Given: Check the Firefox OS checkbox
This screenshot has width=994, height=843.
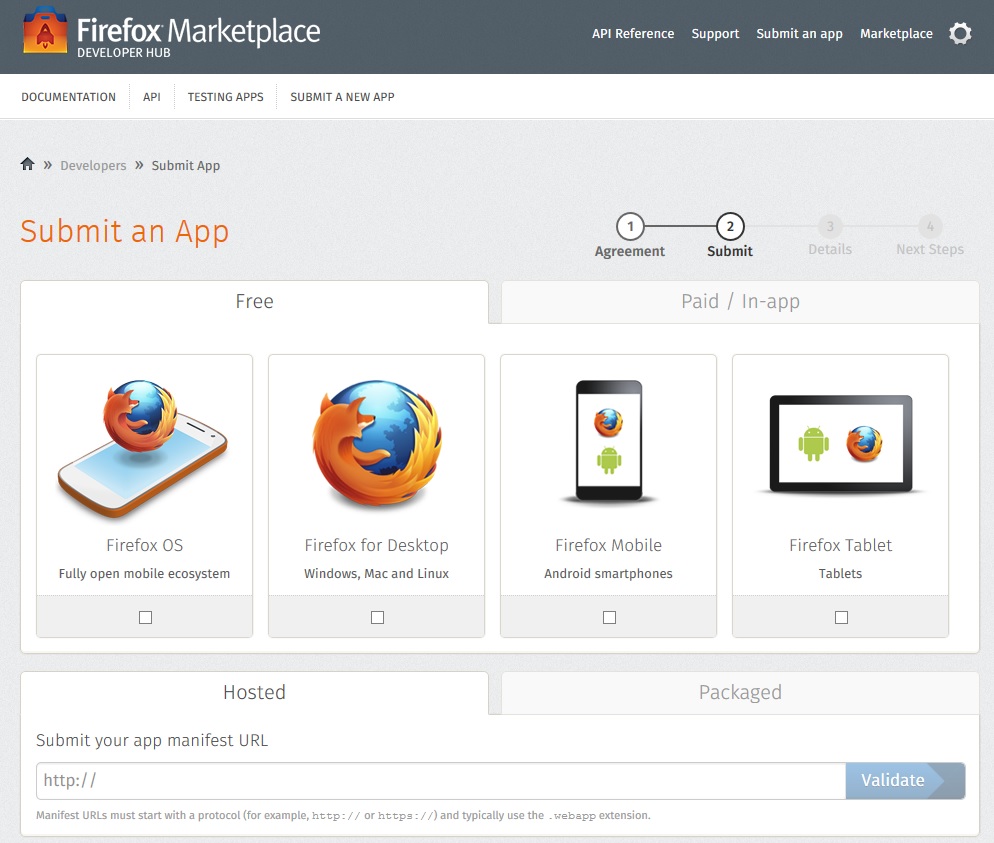Looking at the screenshot, I should tap(145, 617).
